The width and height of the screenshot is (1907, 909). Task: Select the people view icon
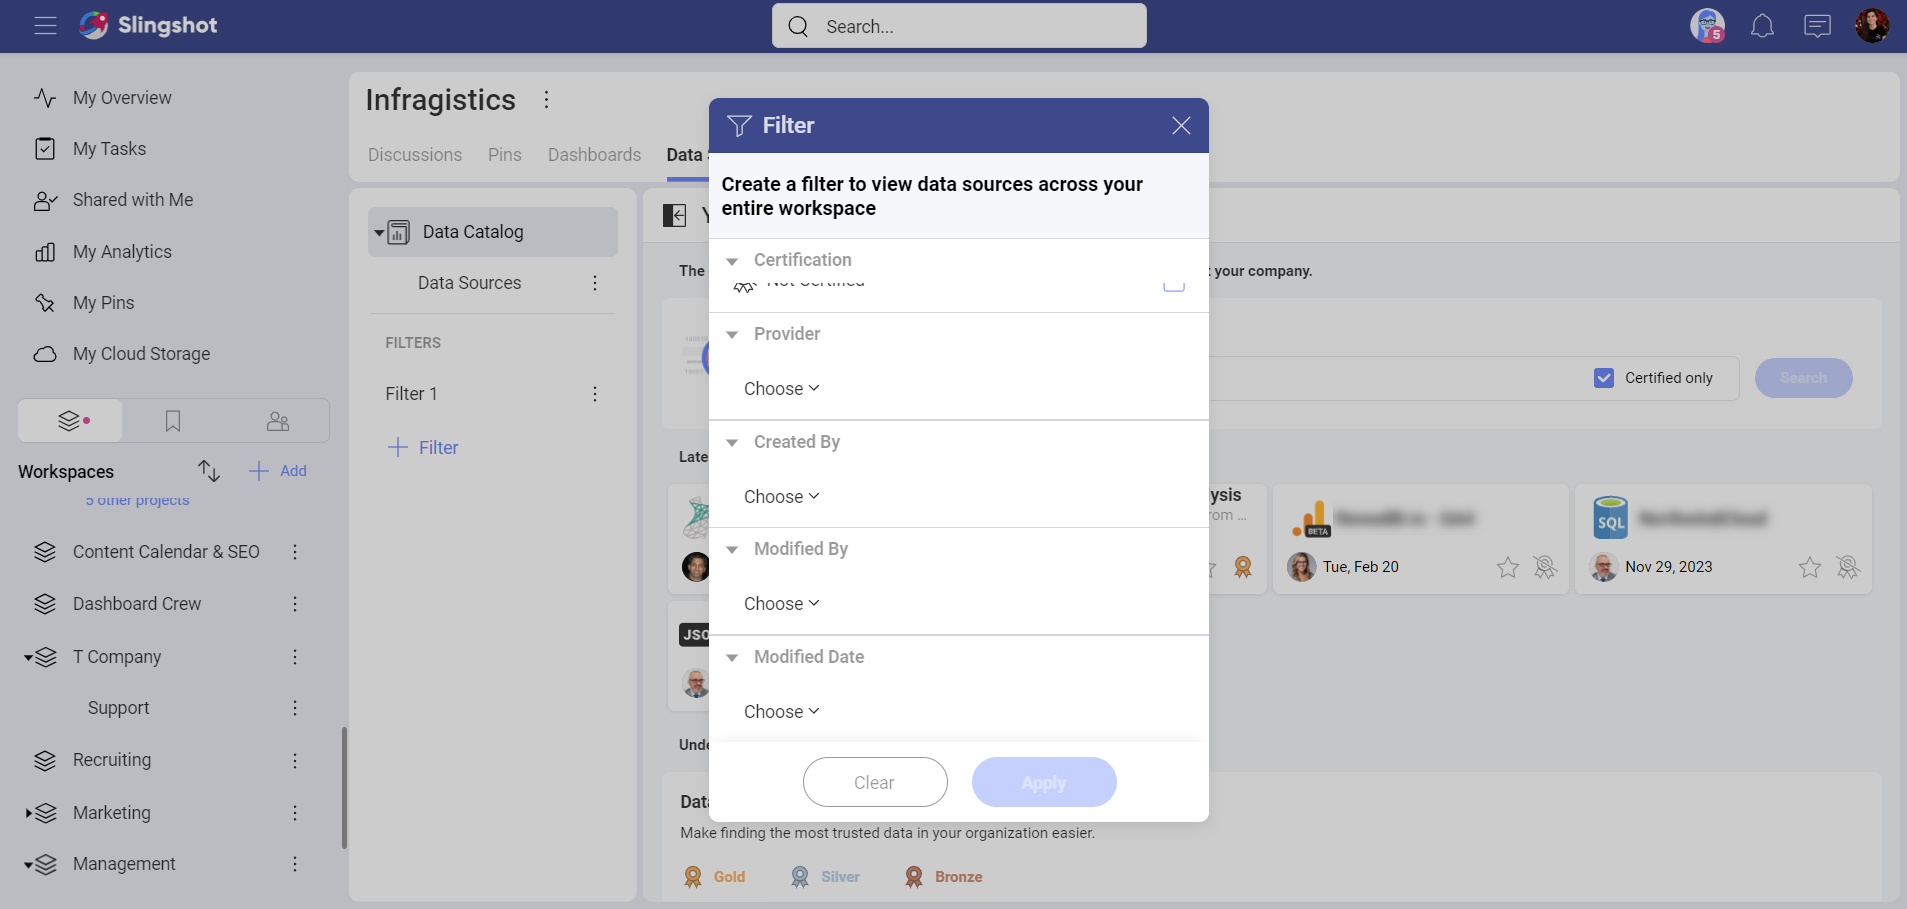278,421
